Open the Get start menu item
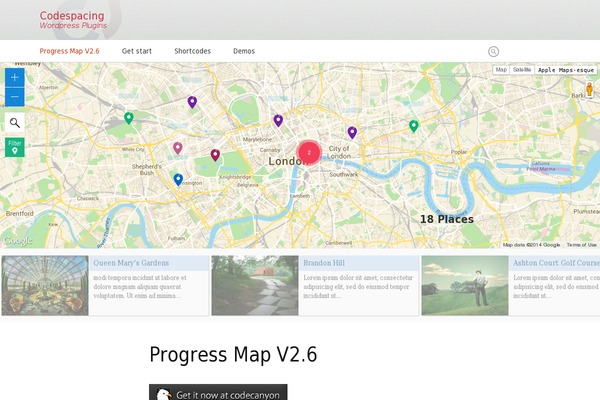 (137, 51)
